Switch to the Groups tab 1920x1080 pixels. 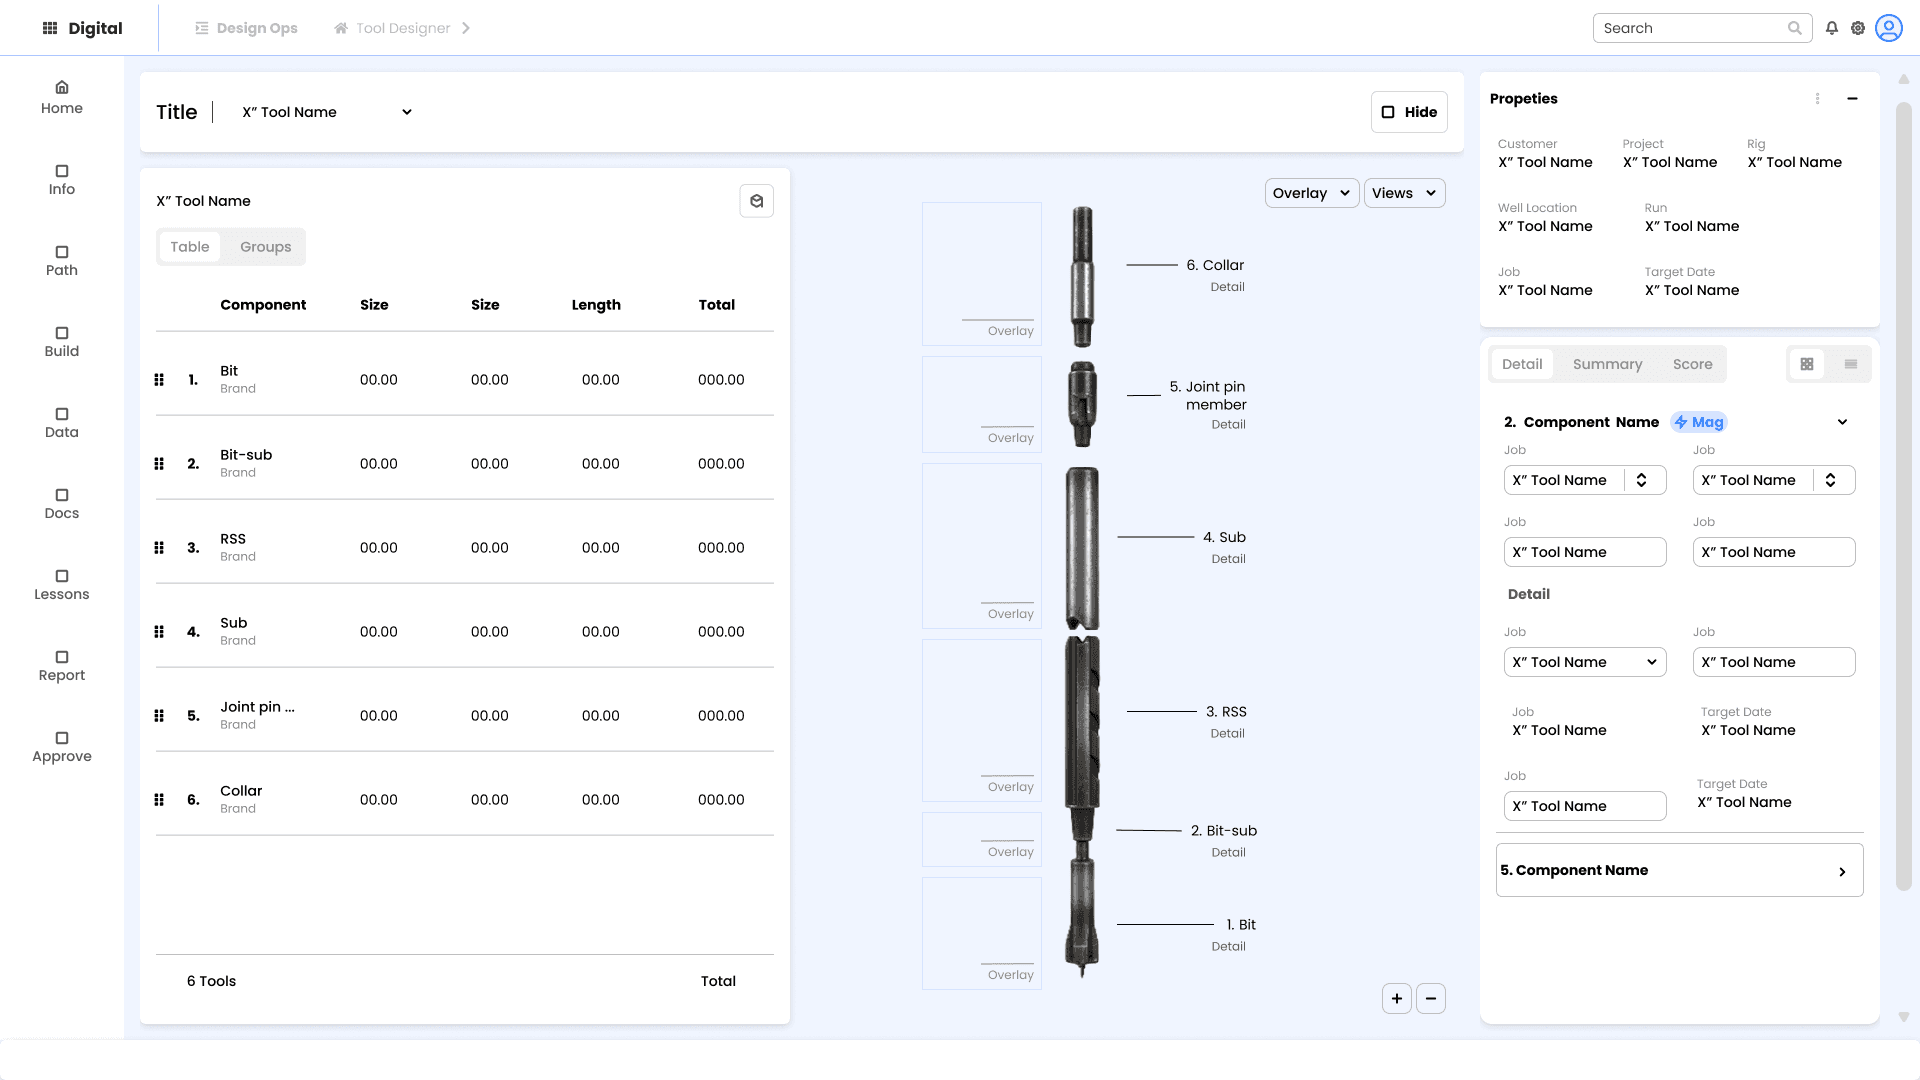tap(265, 247)
